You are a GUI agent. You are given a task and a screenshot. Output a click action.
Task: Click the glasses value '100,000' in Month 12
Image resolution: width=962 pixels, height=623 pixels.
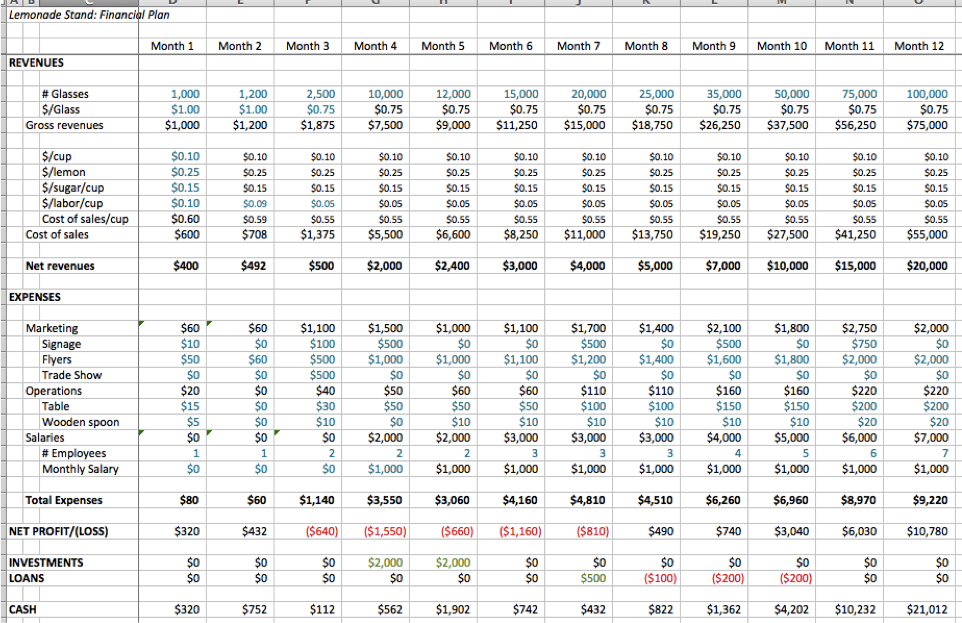[x=927, y=94]
